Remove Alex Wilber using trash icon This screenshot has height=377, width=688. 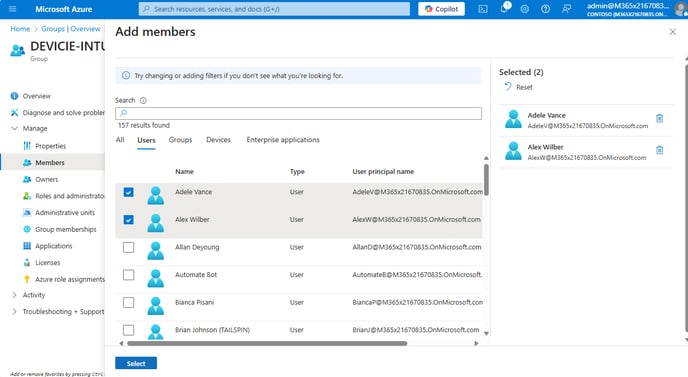[659, 150]
